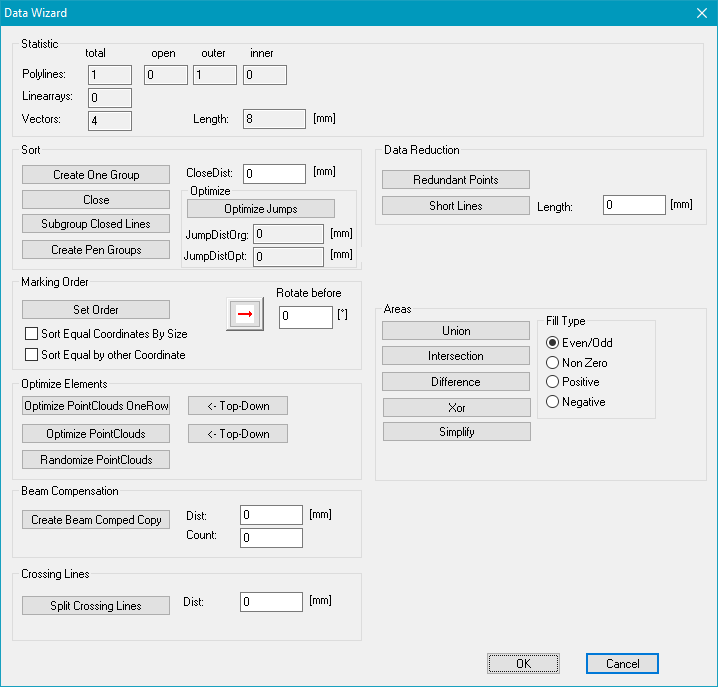Click the red arrow direction icon button
718x687 pixels.
(244, 314)
